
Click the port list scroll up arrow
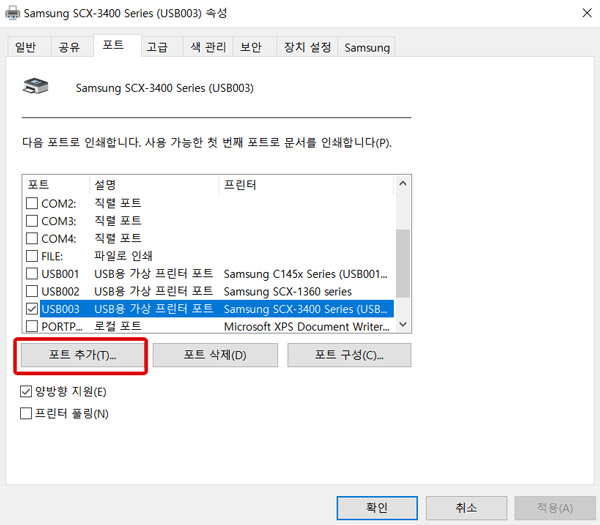[x=402, y=184]
